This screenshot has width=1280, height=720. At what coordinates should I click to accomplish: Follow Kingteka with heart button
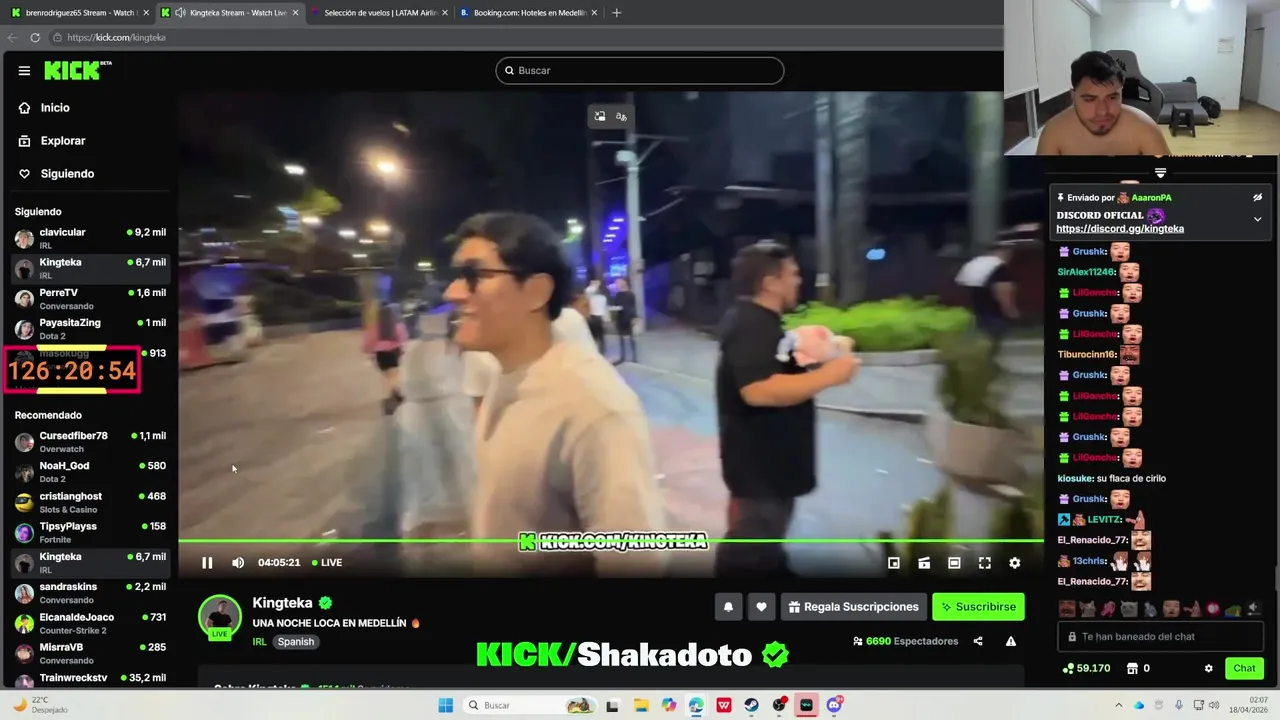(x=761, y=607)
